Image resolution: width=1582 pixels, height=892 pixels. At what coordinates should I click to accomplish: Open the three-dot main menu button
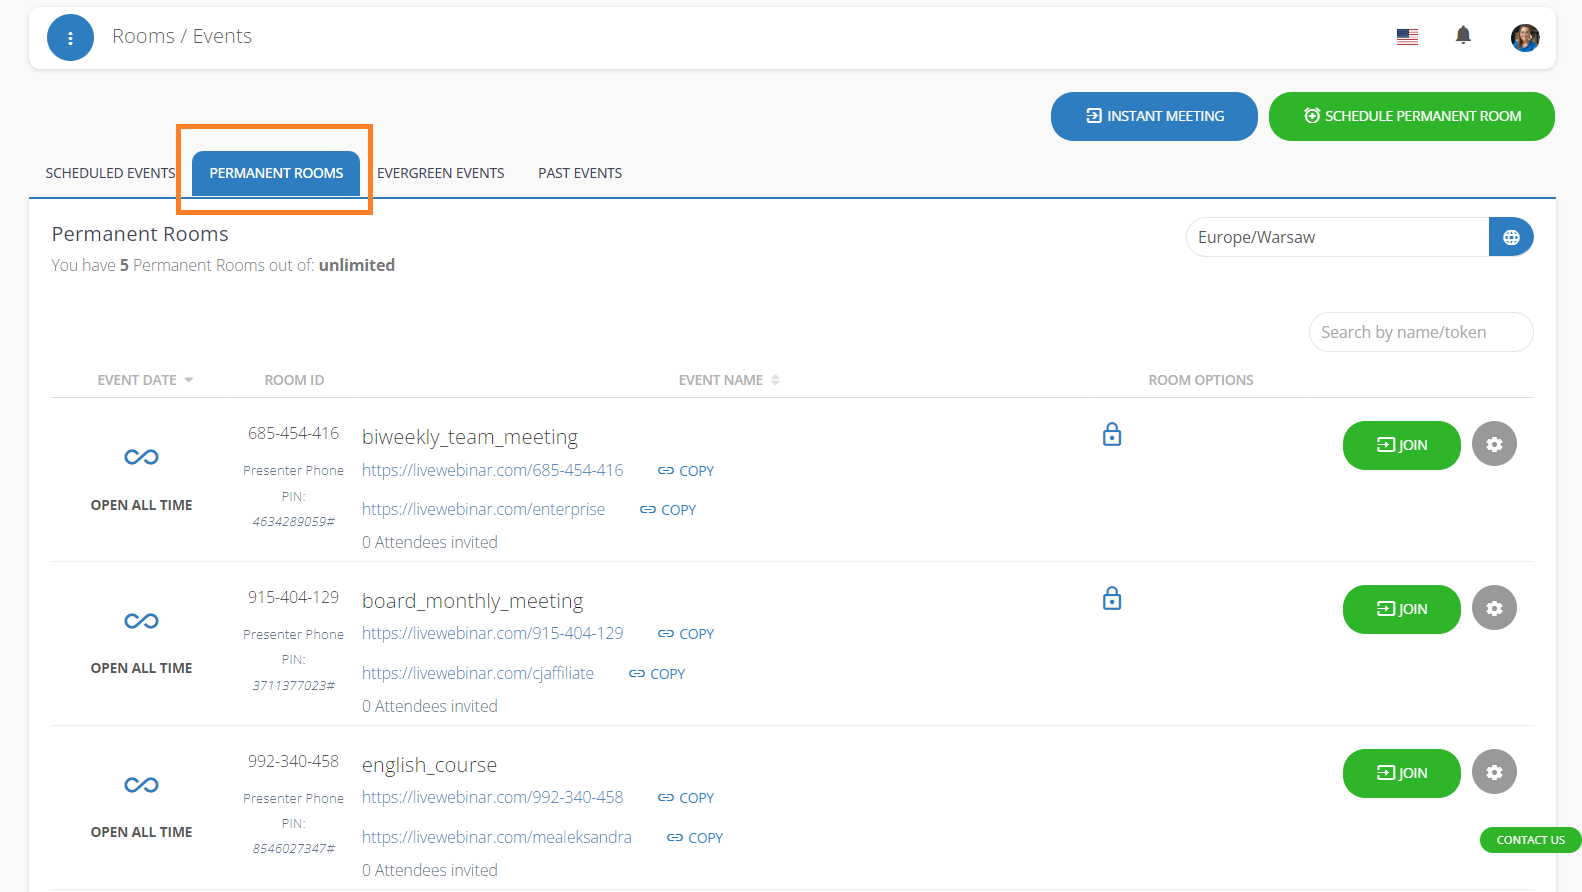tap(70, 38)
